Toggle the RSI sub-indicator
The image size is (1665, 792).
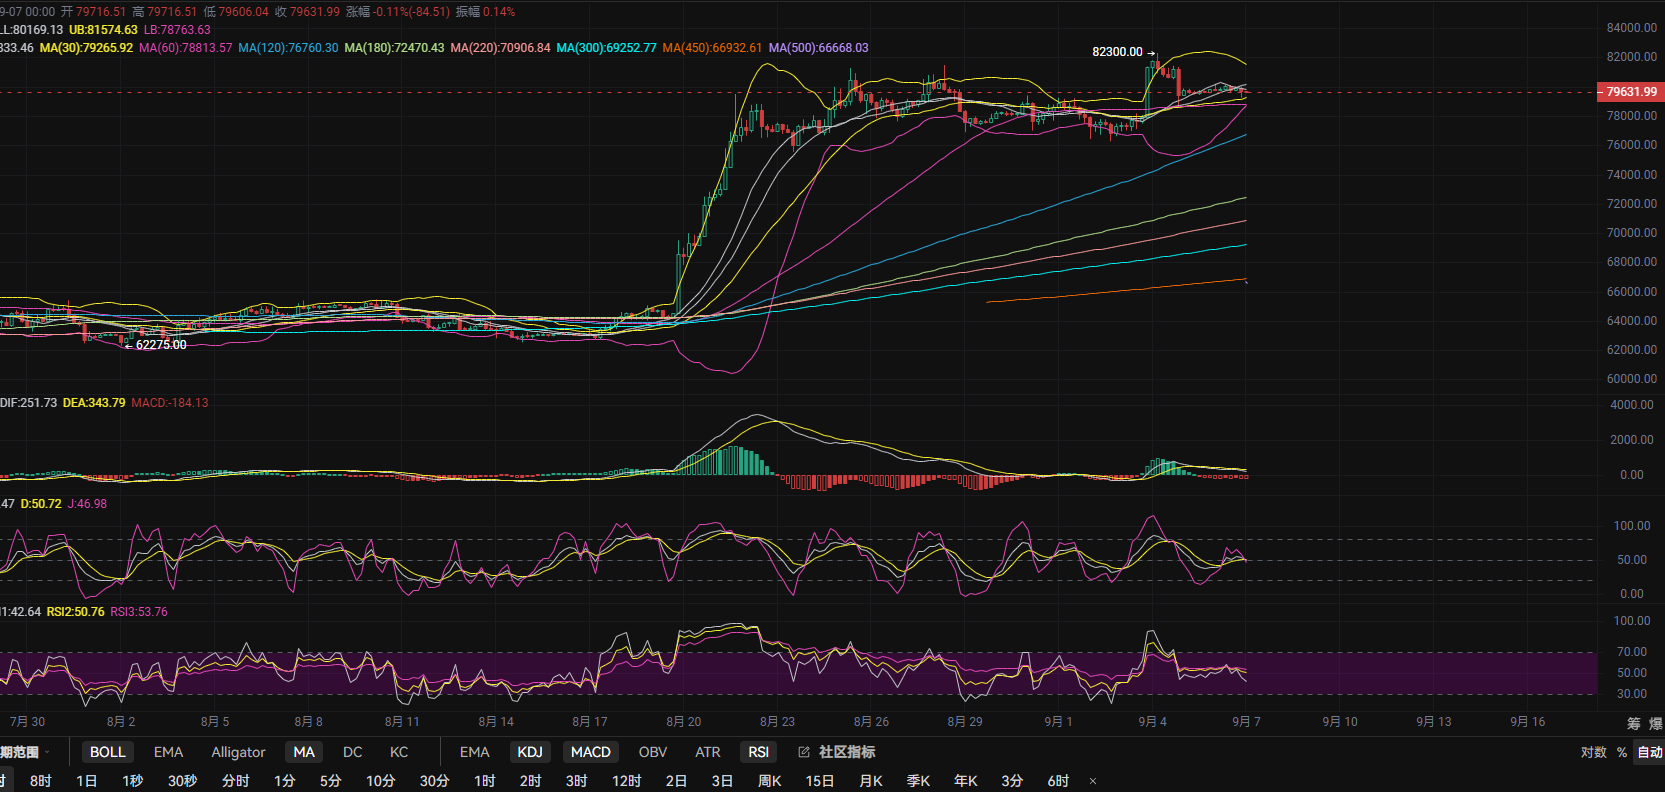click(759, 752)
